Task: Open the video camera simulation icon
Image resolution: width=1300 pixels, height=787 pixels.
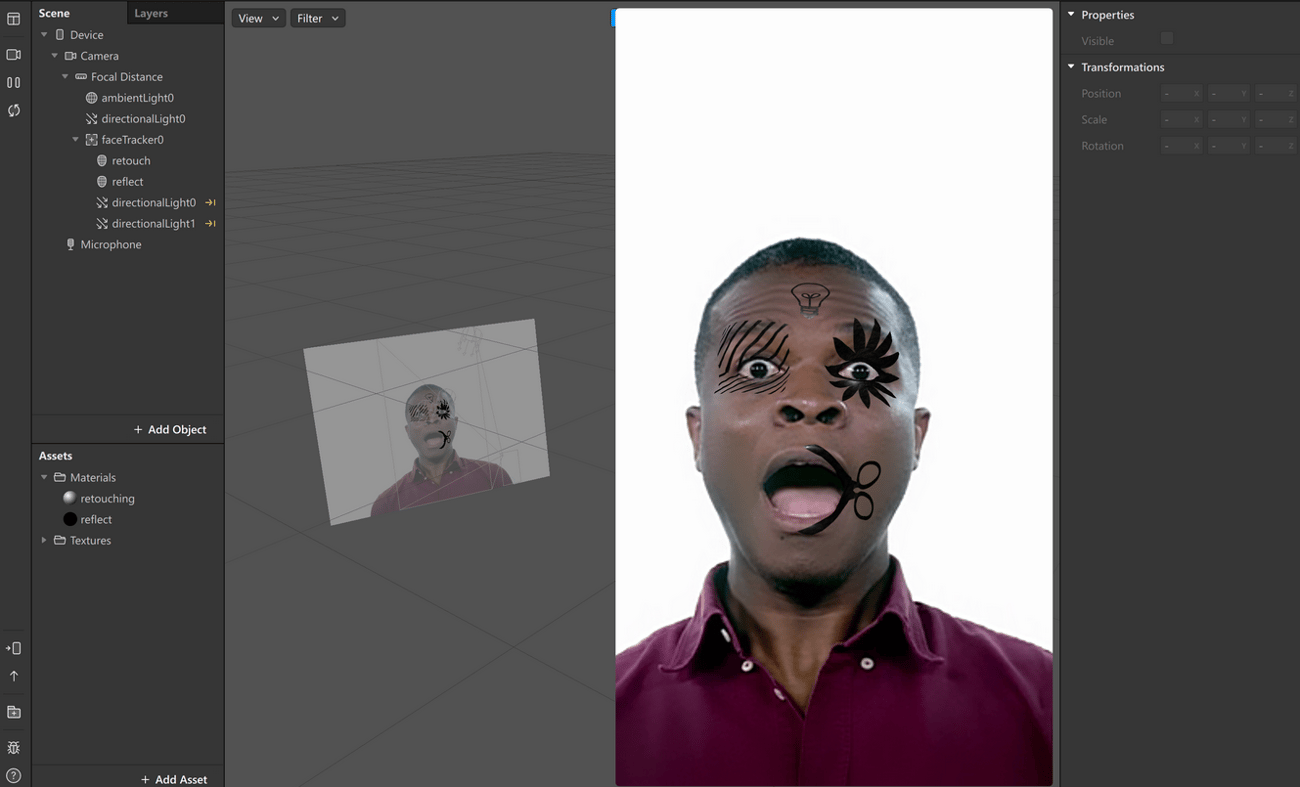Action: (x=13, y=54)
